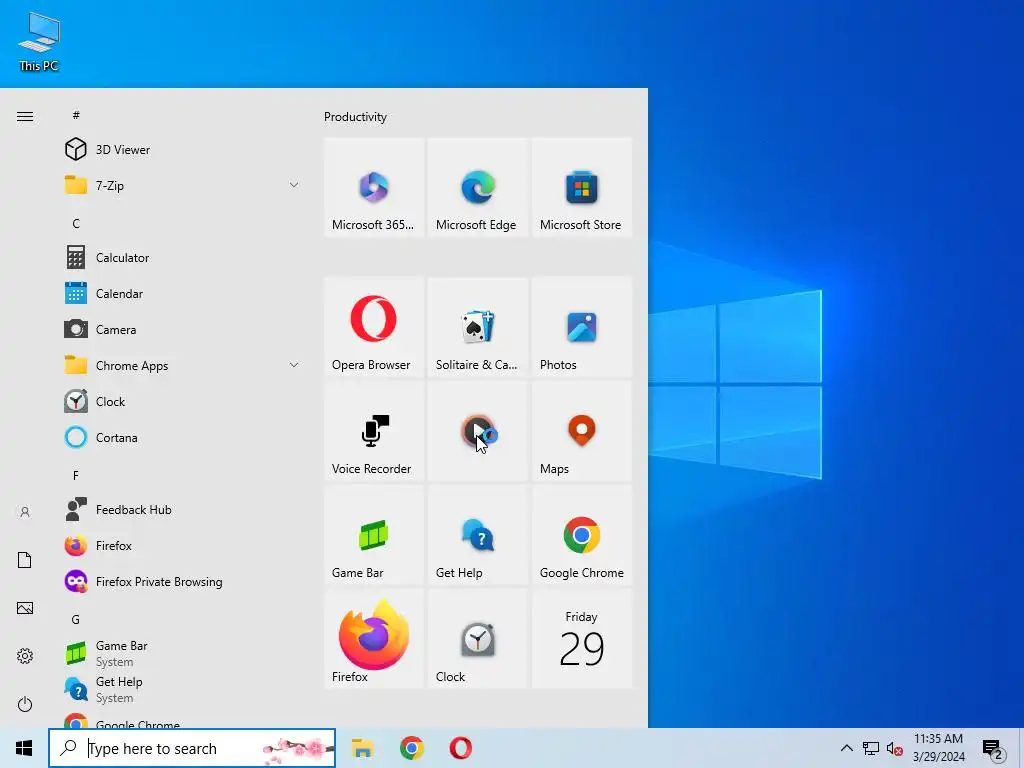Select This PC desktop icon
The height and width of the screenshot is (768, 1024).
39,41
